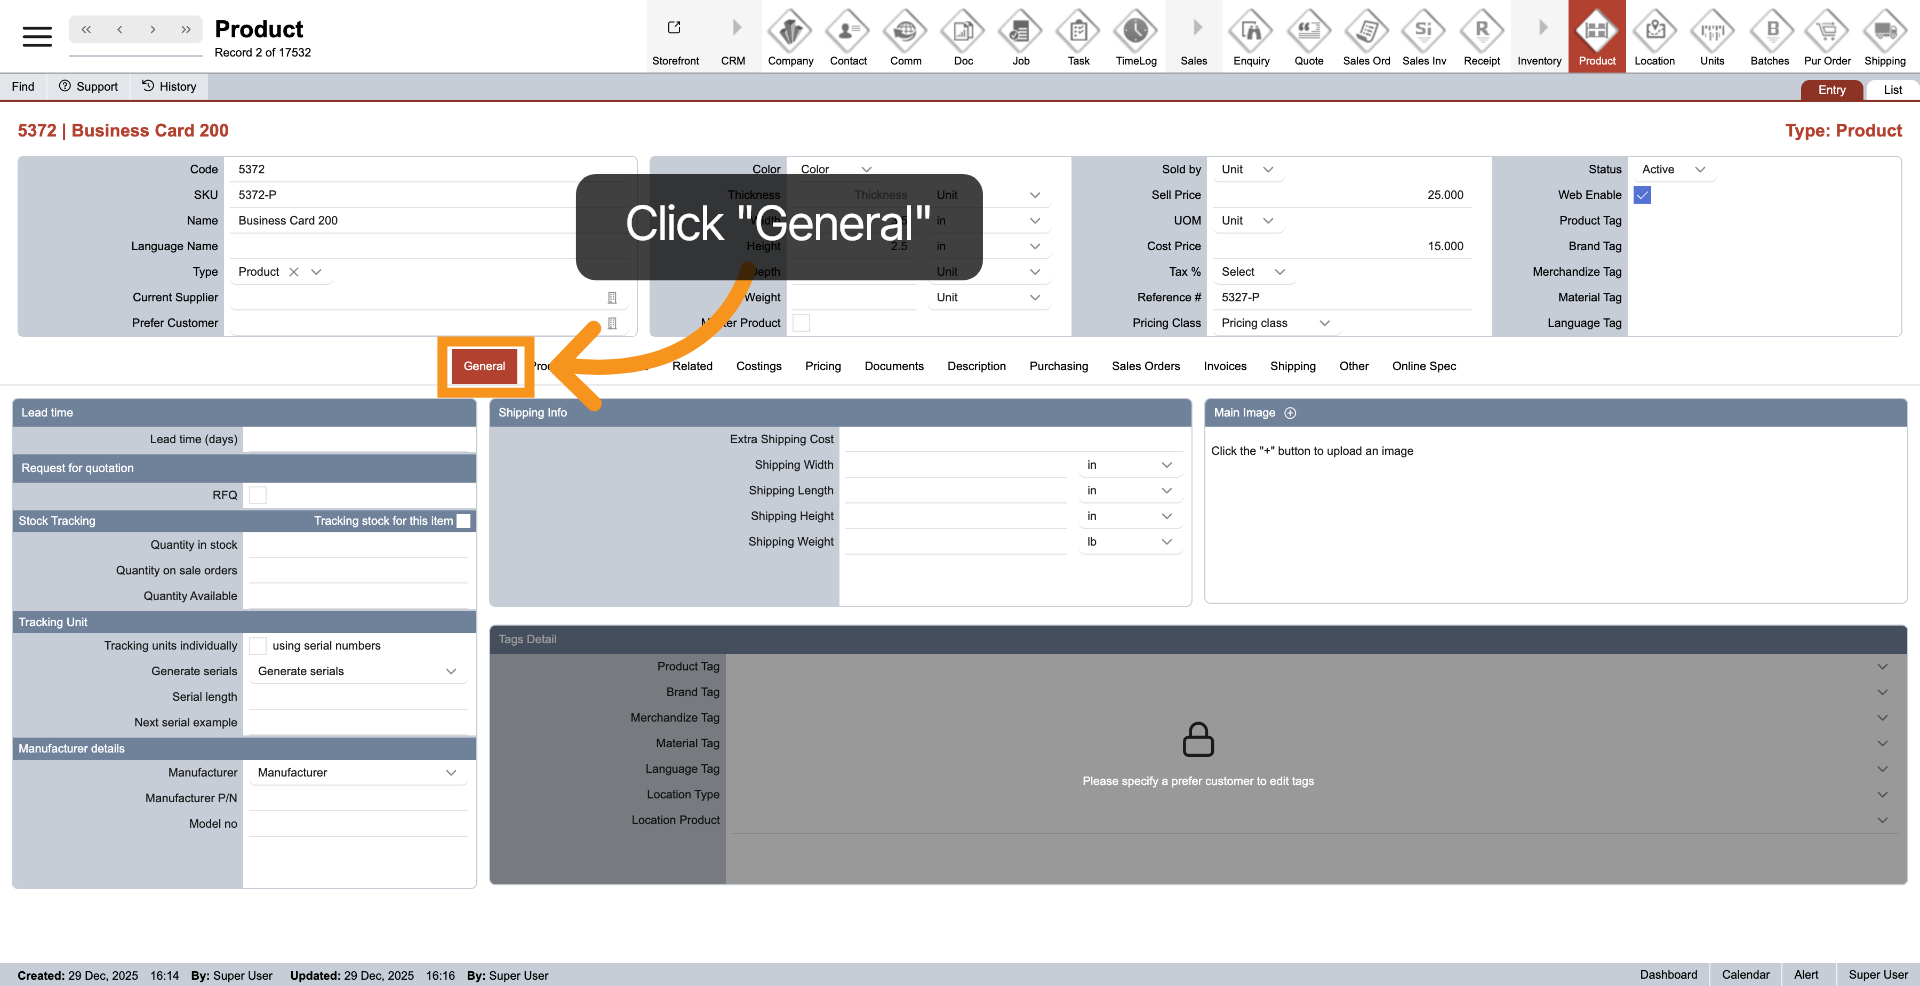The width and height of the screenshot is (1920, 986).
Task: Open the Quote module icon
Action: 1308,33
